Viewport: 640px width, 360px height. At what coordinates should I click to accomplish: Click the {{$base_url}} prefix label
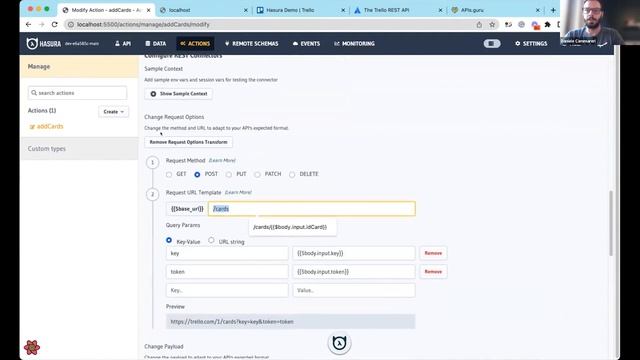click(x=187, y=209)
